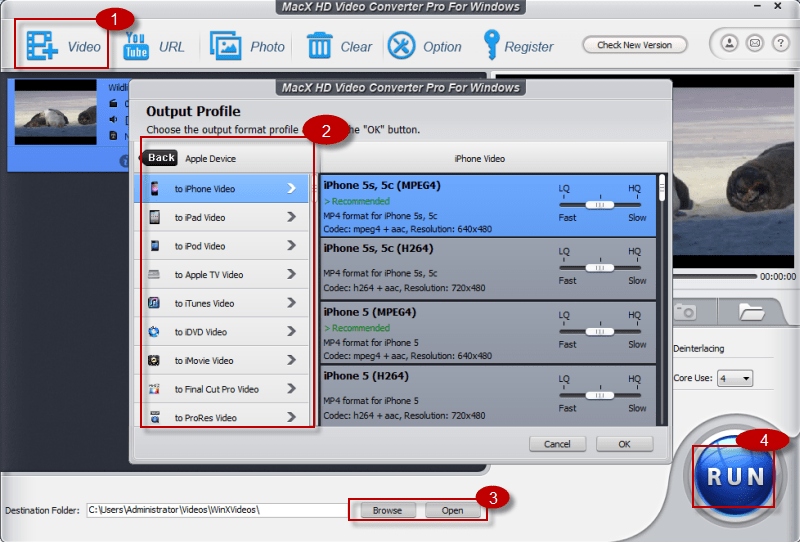Choose iPhone 5s, 5c (H264) profile
This screenshot has width=800, height=542.
[488, 269]
